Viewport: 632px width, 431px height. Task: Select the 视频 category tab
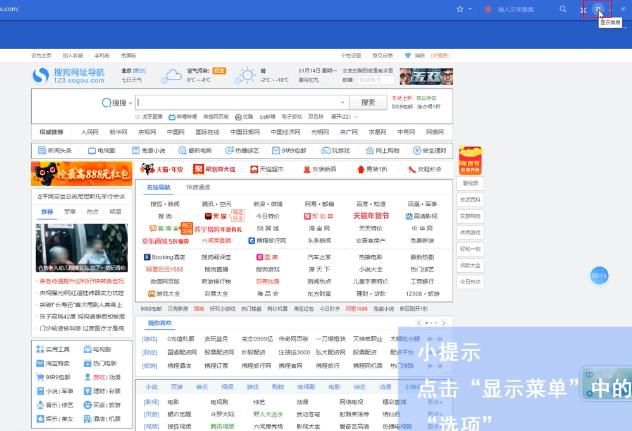pos(227,387)
